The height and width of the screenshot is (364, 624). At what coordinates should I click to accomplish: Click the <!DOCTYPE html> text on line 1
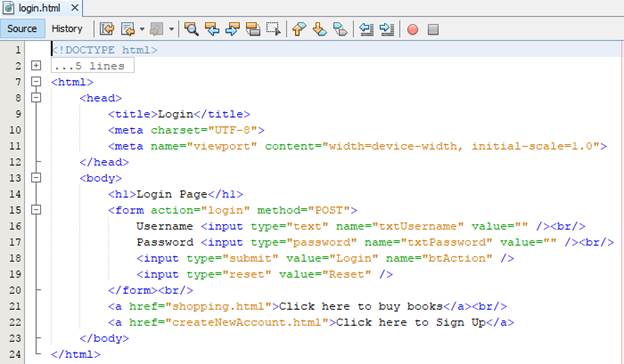click(105, 50)
